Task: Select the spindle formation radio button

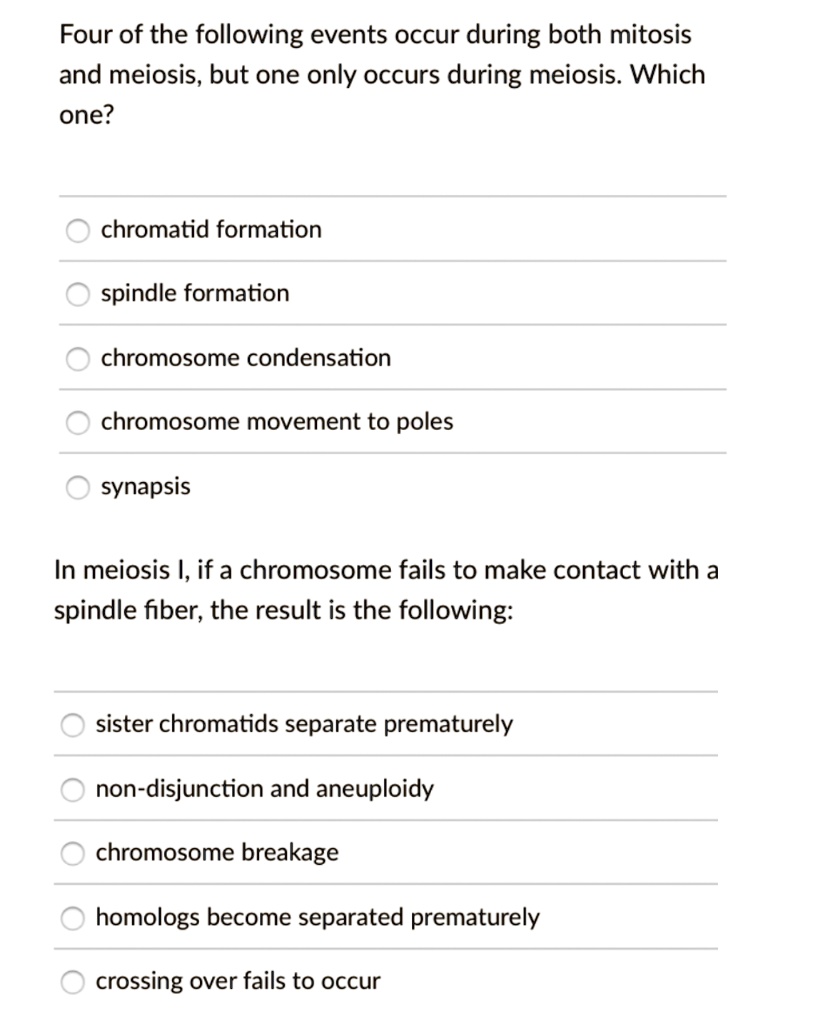Action: (x=77, y=294)
